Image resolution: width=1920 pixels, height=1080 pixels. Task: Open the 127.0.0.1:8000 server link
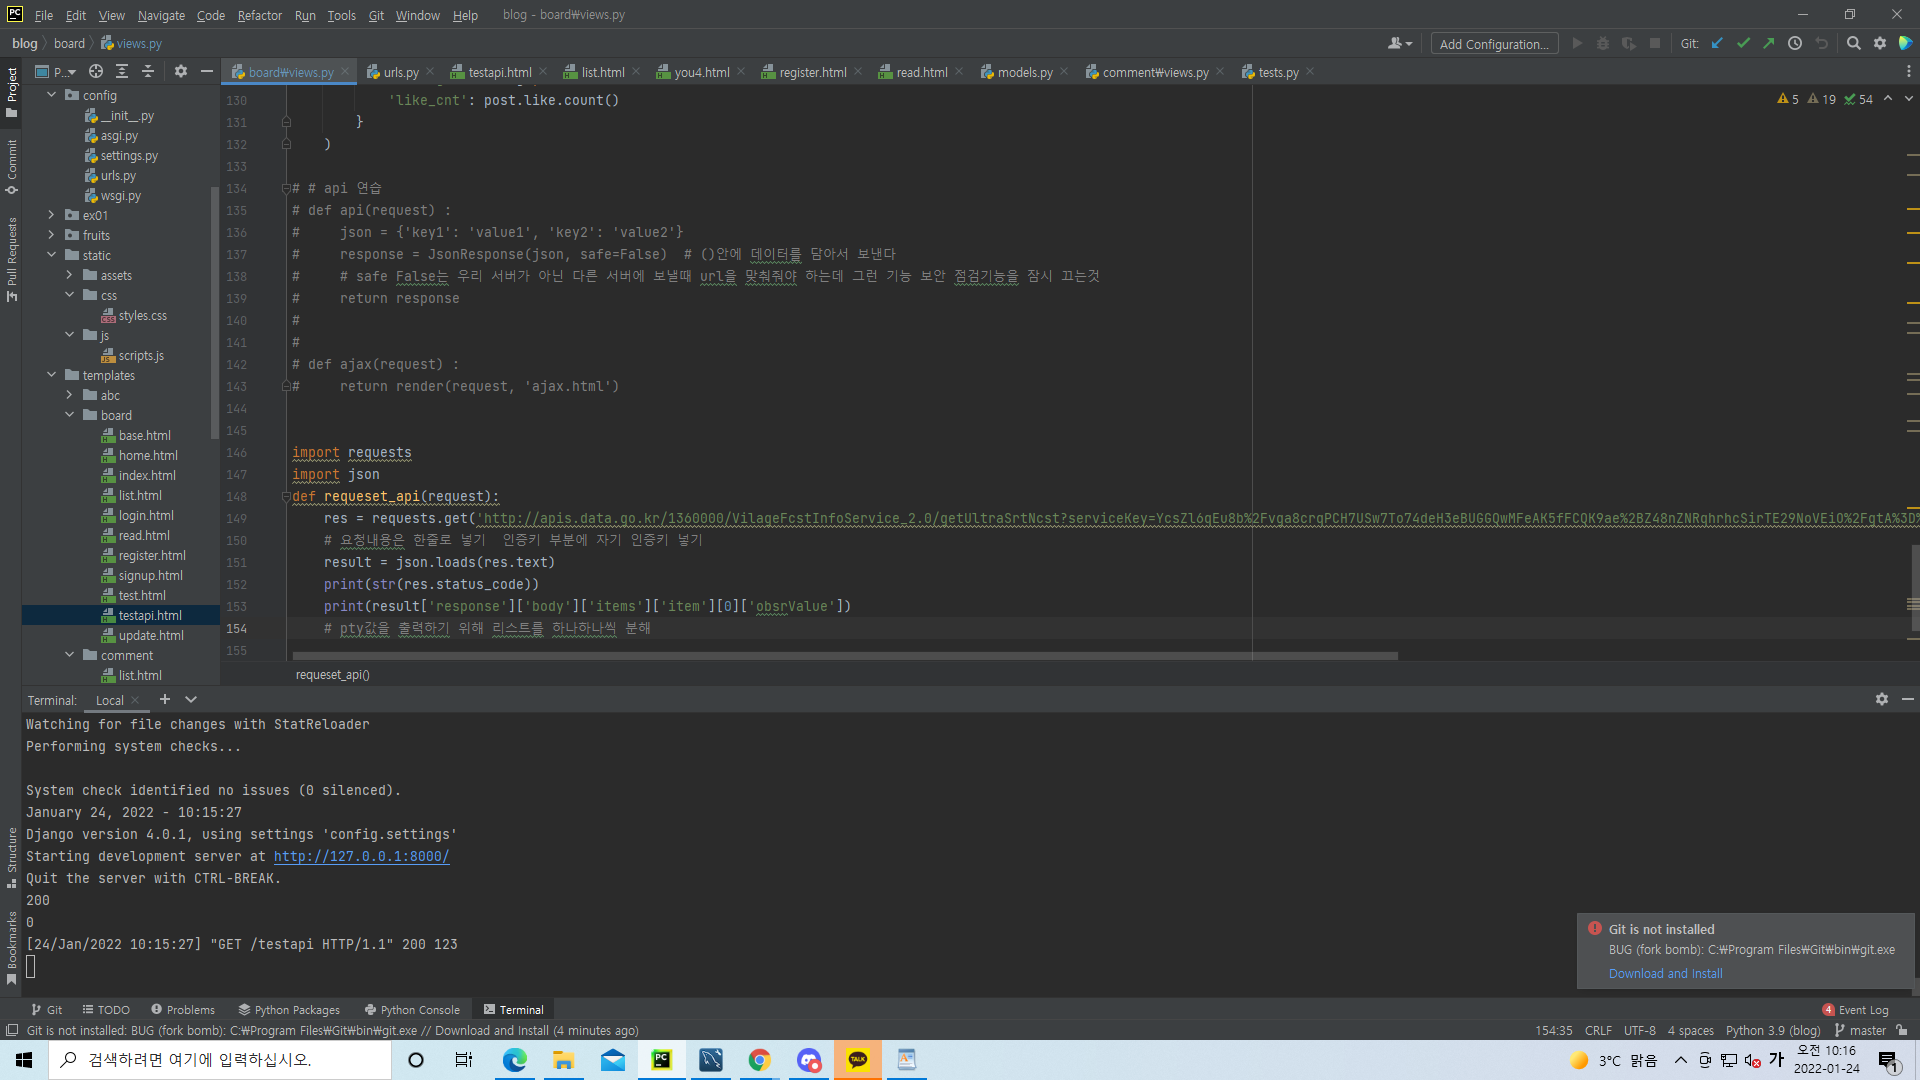tap(362, 857)
